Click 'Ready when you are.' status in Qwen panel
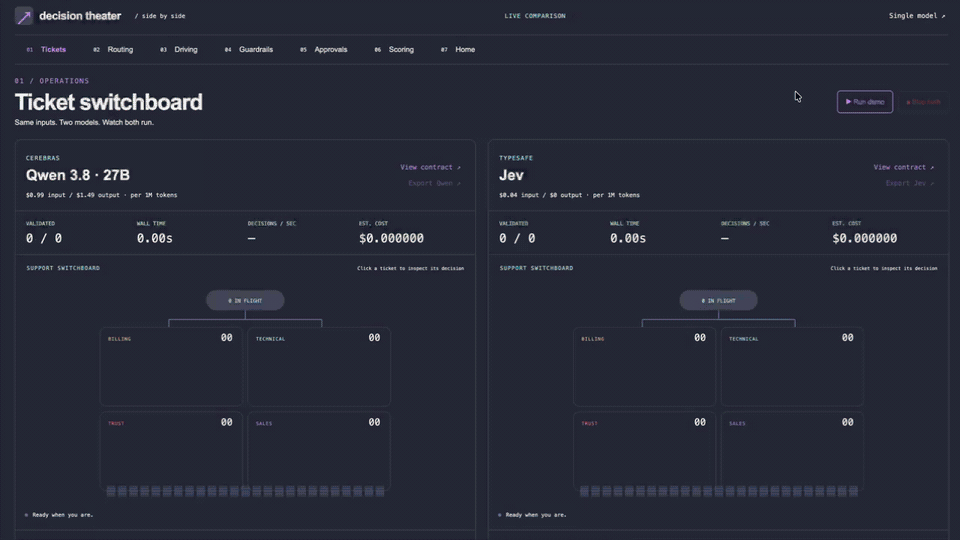The width and height of the screenshot is (960, 540). pos(62,515)
